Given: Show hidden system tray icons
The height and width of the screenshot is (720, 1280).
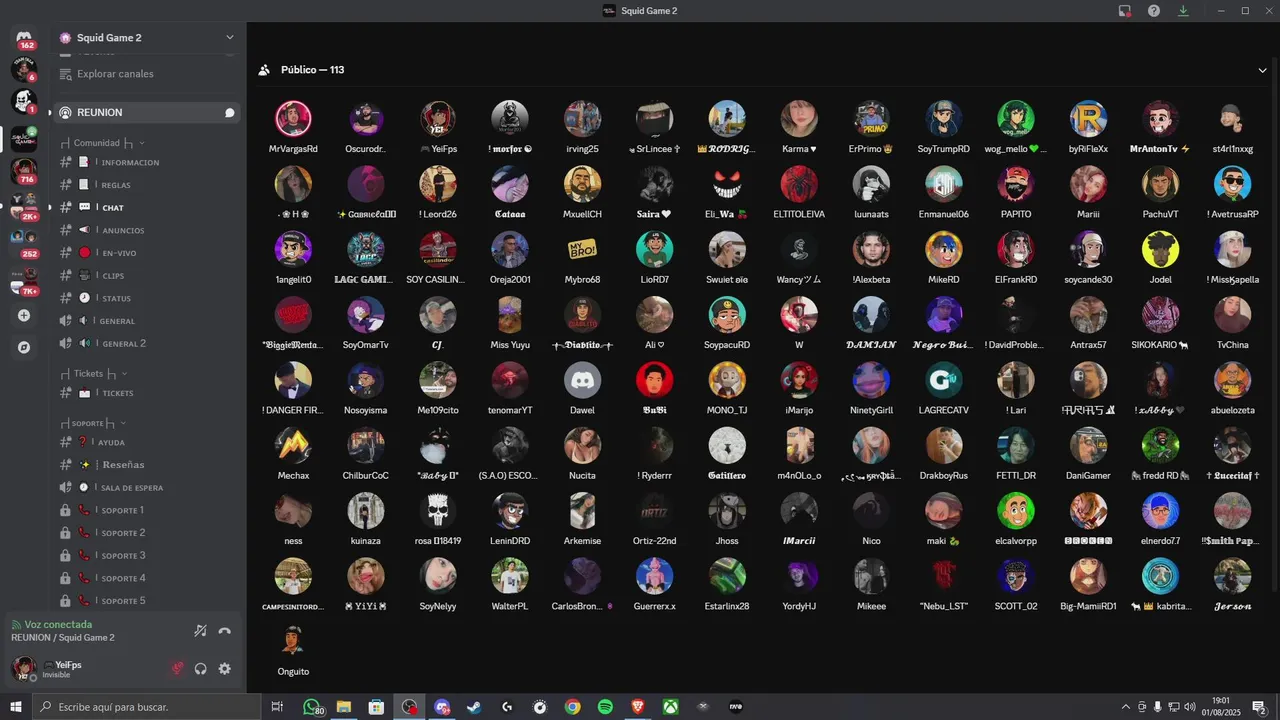Looking at the screenshot, I should click(x=1126, y=707).
